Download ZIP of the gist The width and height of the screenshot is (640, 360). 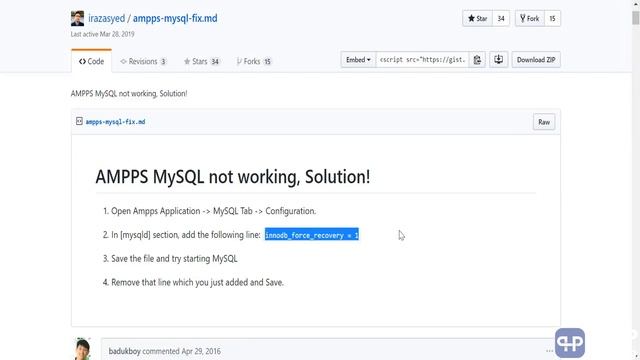coord(536,60)
